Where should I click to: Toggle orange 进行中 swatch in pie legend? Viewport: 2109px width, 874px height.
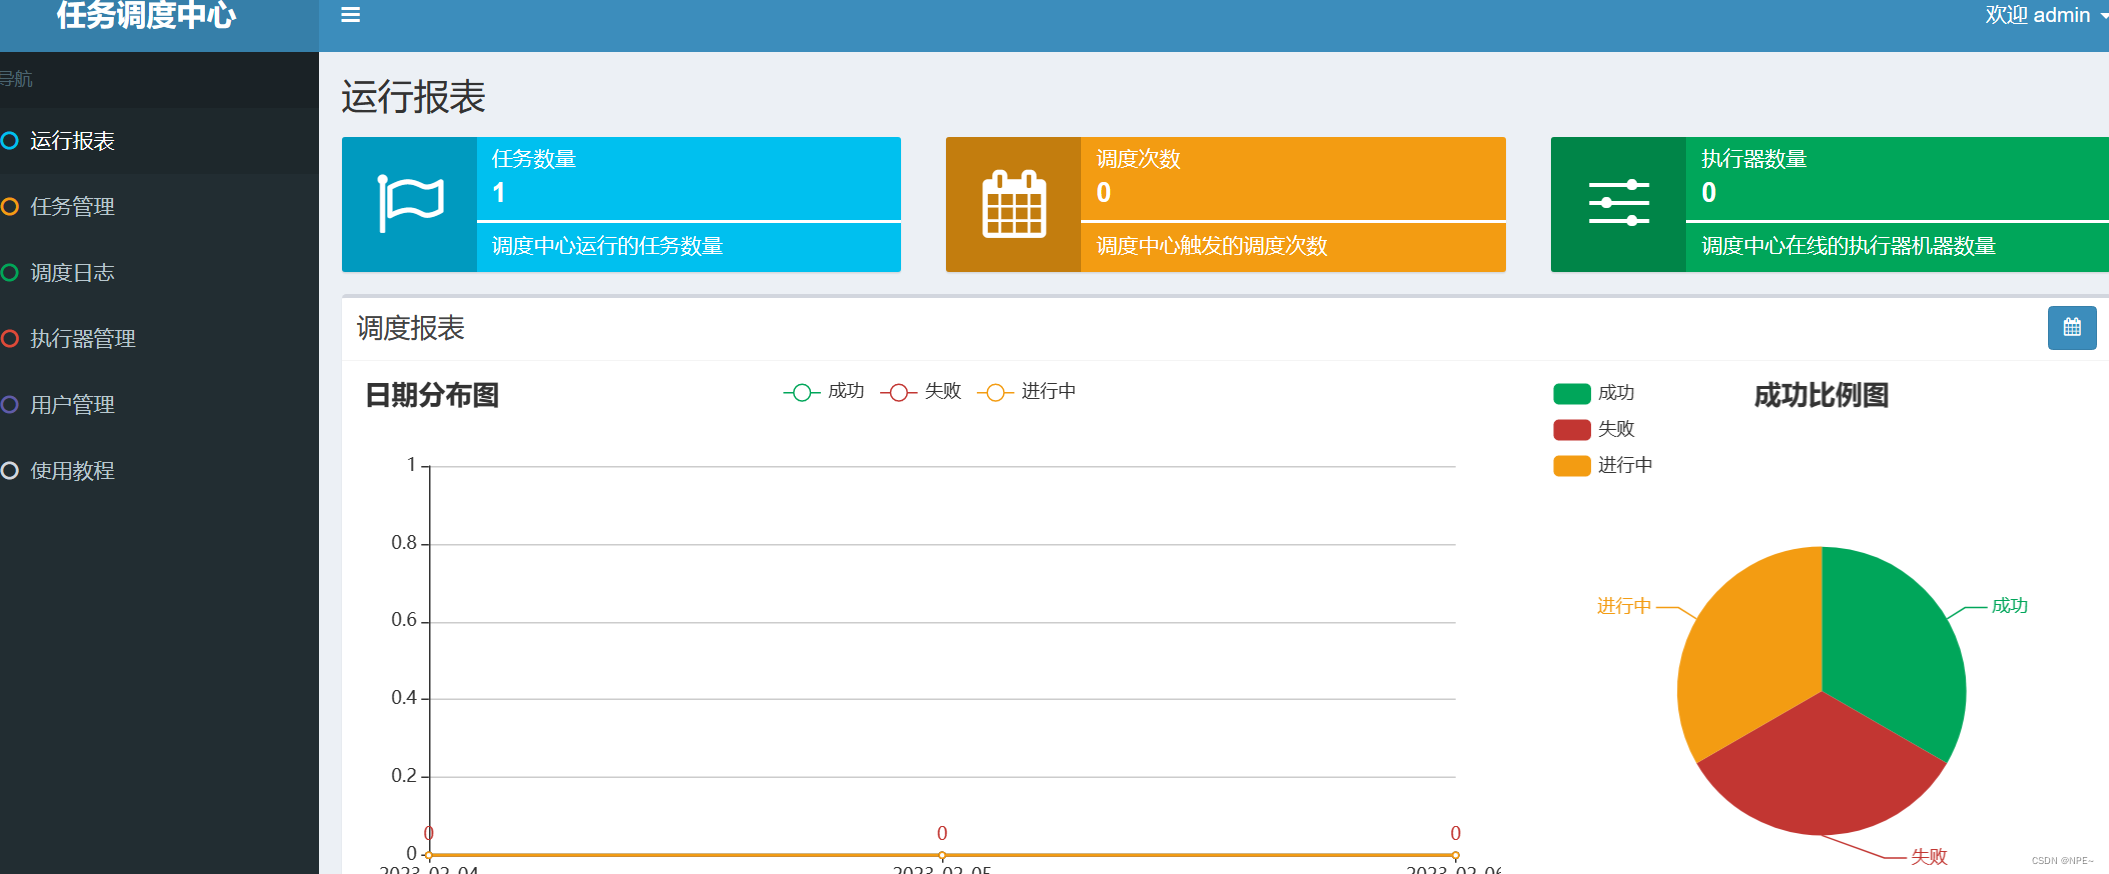[x=1572, y=466]
